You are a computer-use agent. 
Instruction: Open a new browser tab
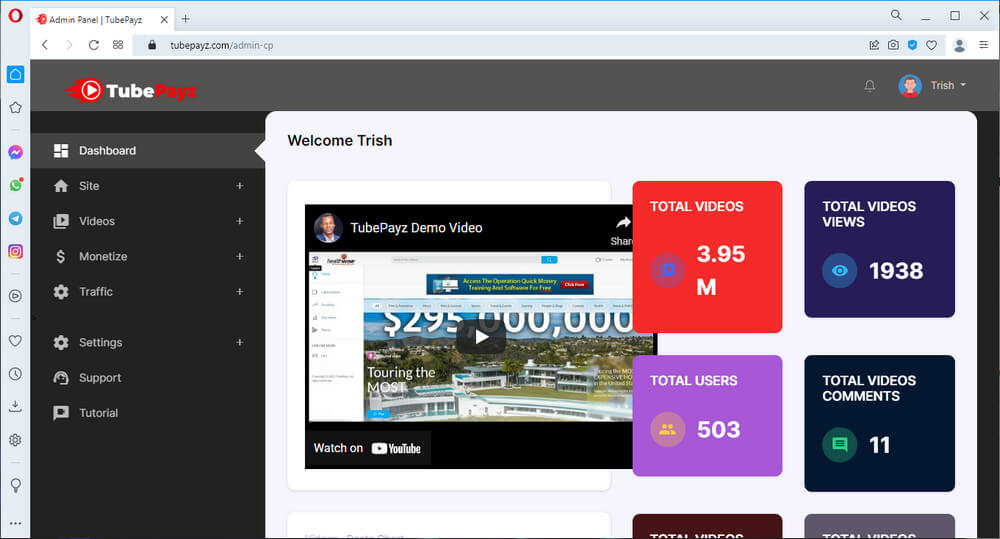tap(186, 19)
